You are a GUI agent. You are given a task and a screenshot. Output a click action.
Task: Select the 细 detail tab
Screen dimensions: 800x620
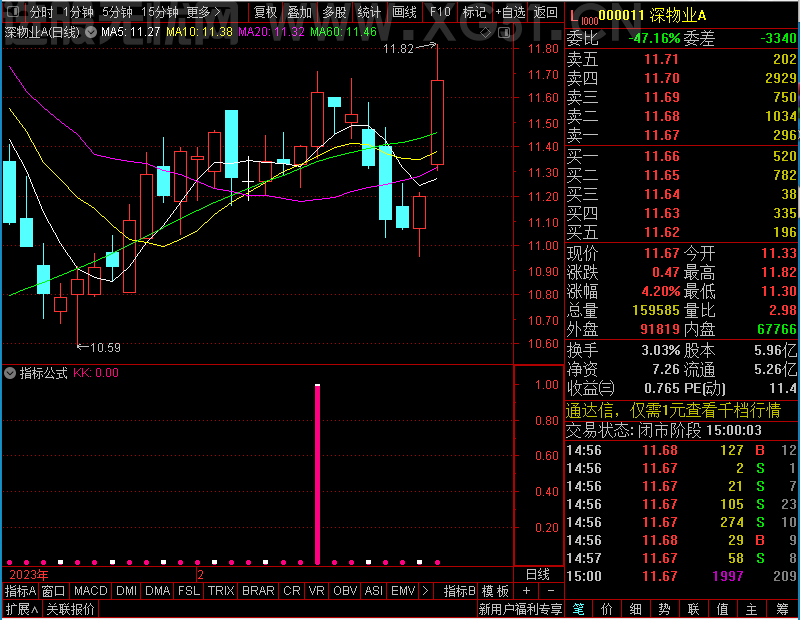636,609
